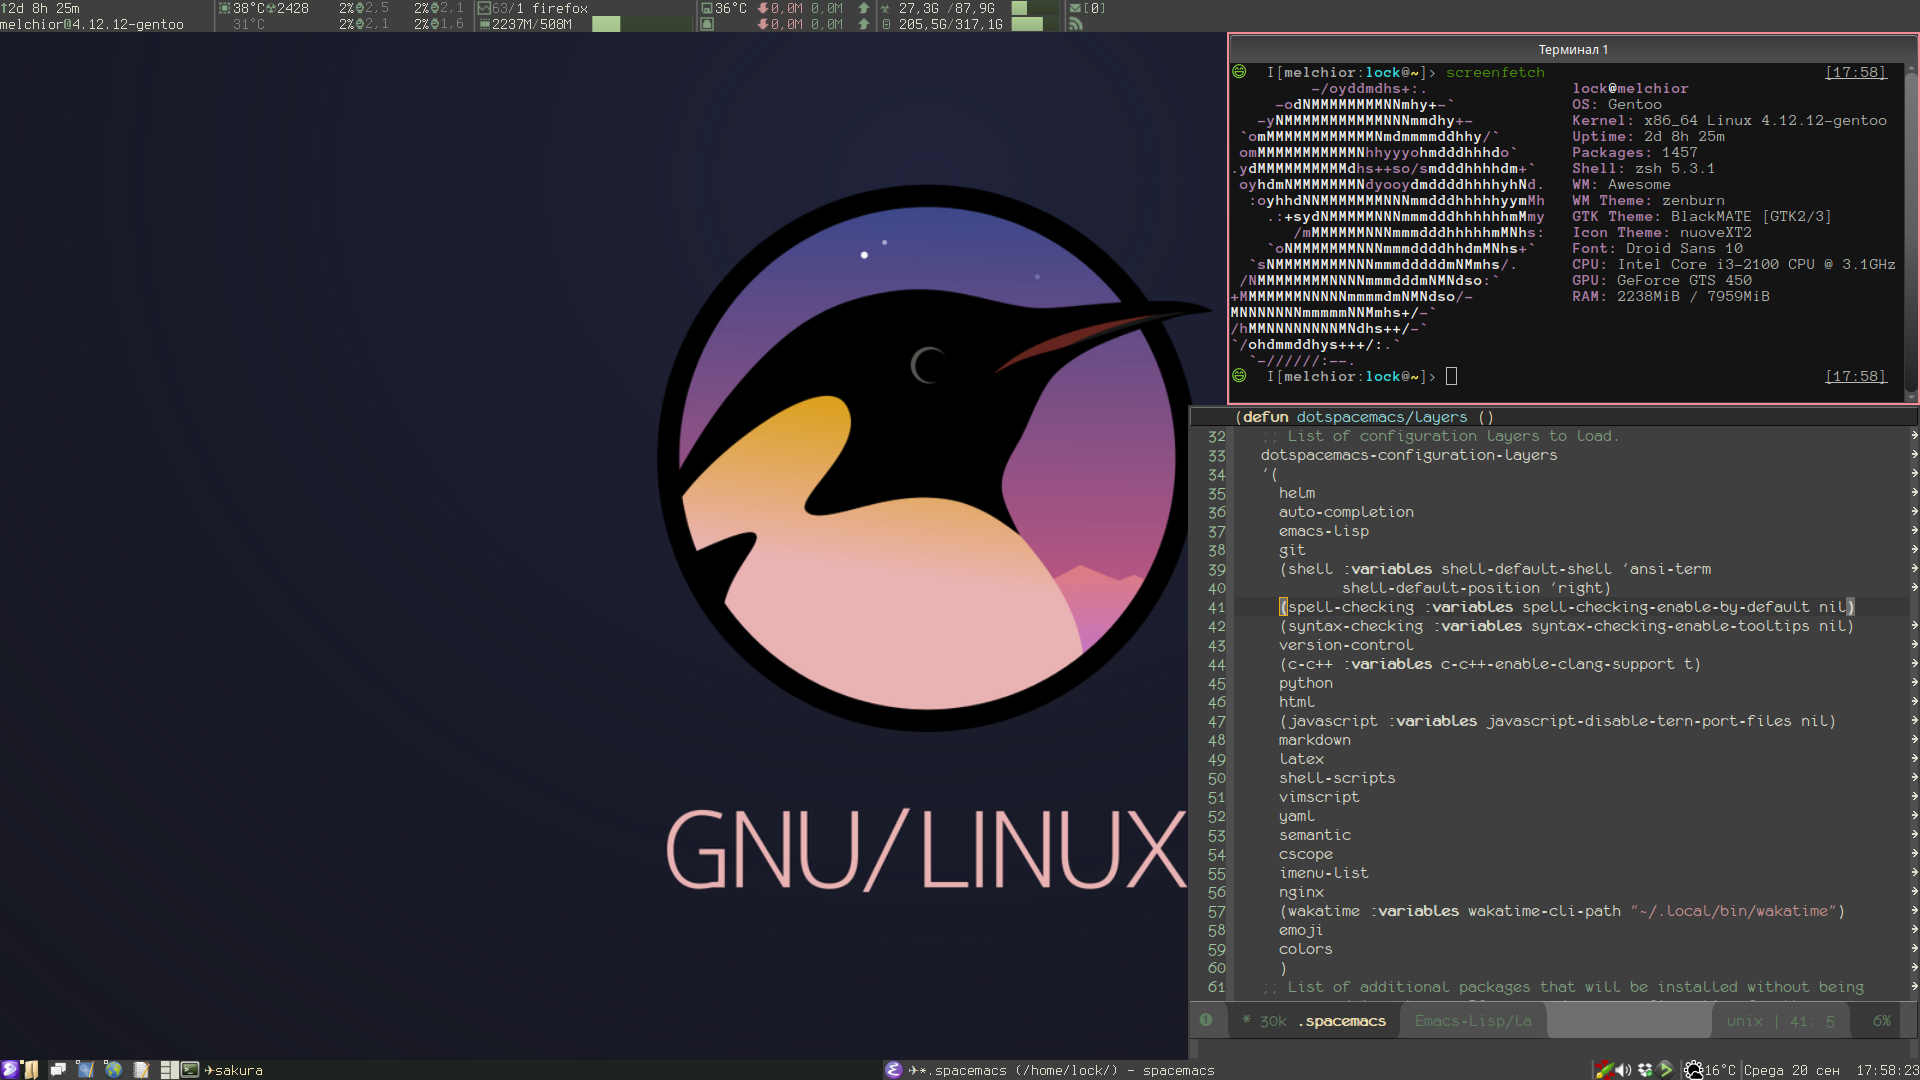Click the upper 17:58 timestamp in terminal

[1856, 72]
